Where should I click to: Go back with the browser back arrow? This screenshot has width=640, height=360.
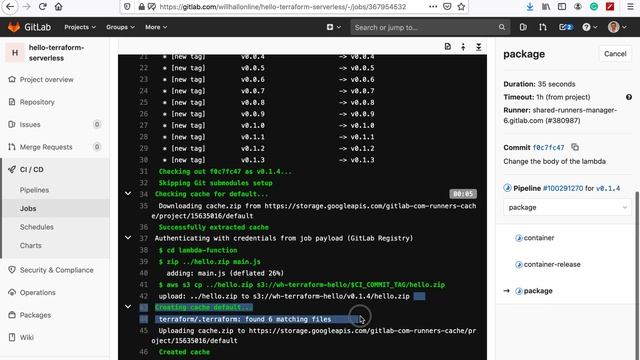click(x=10, y=7)
